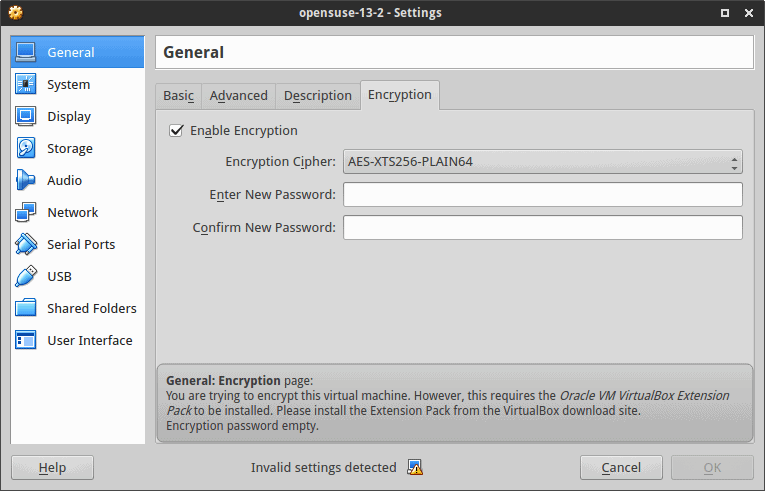Select the Shared Folders icon

[x=25, y=308]
